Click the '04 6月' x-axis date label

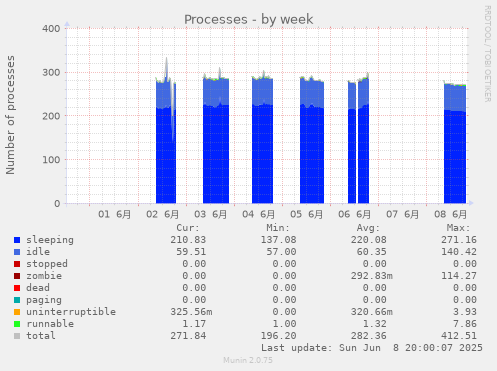coord(258,214)
